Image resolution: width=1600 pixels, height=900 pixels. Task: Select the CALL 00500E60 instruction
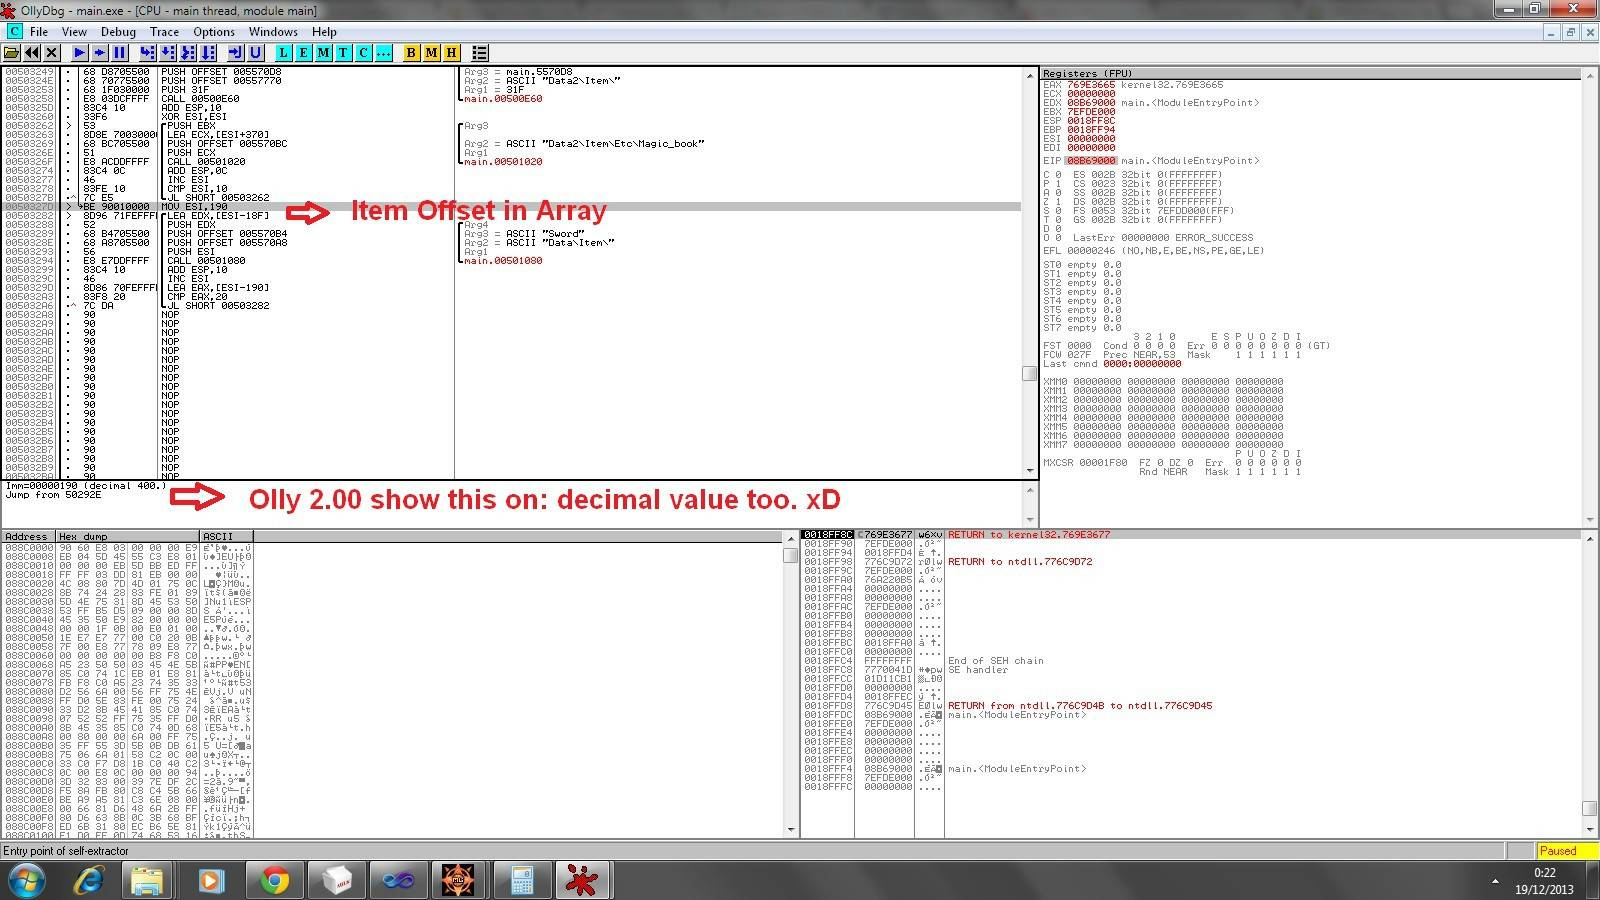[x=201, y=99]
